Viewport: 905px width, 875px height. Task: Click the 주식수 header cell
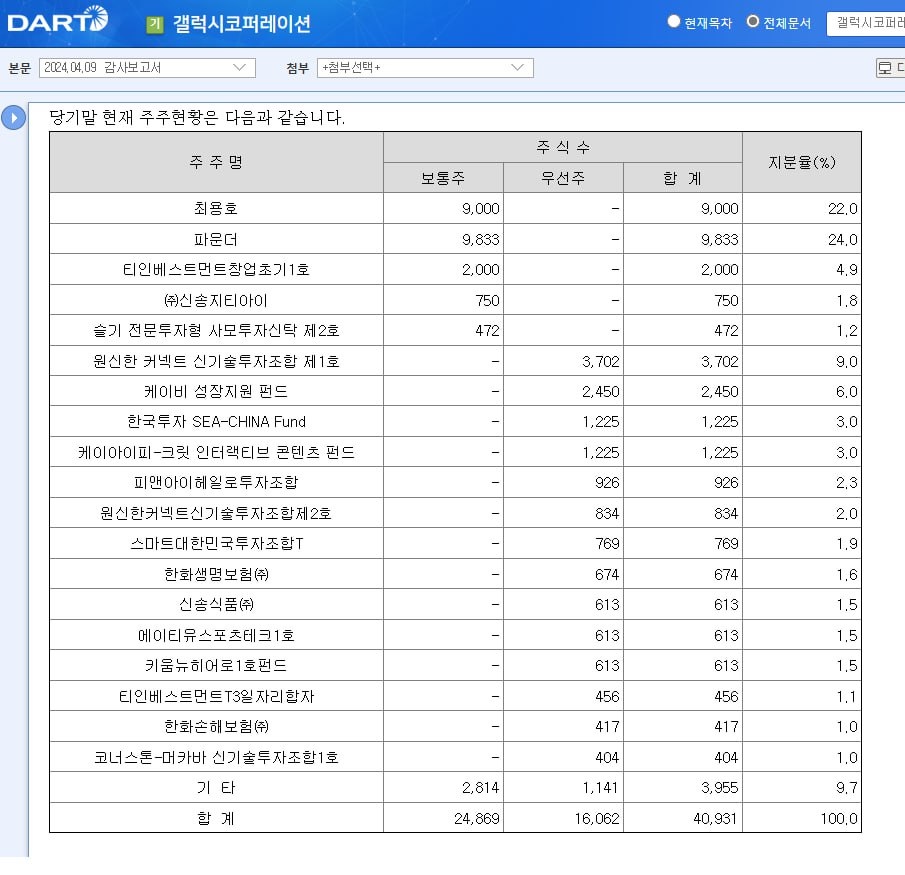(563, 147)
